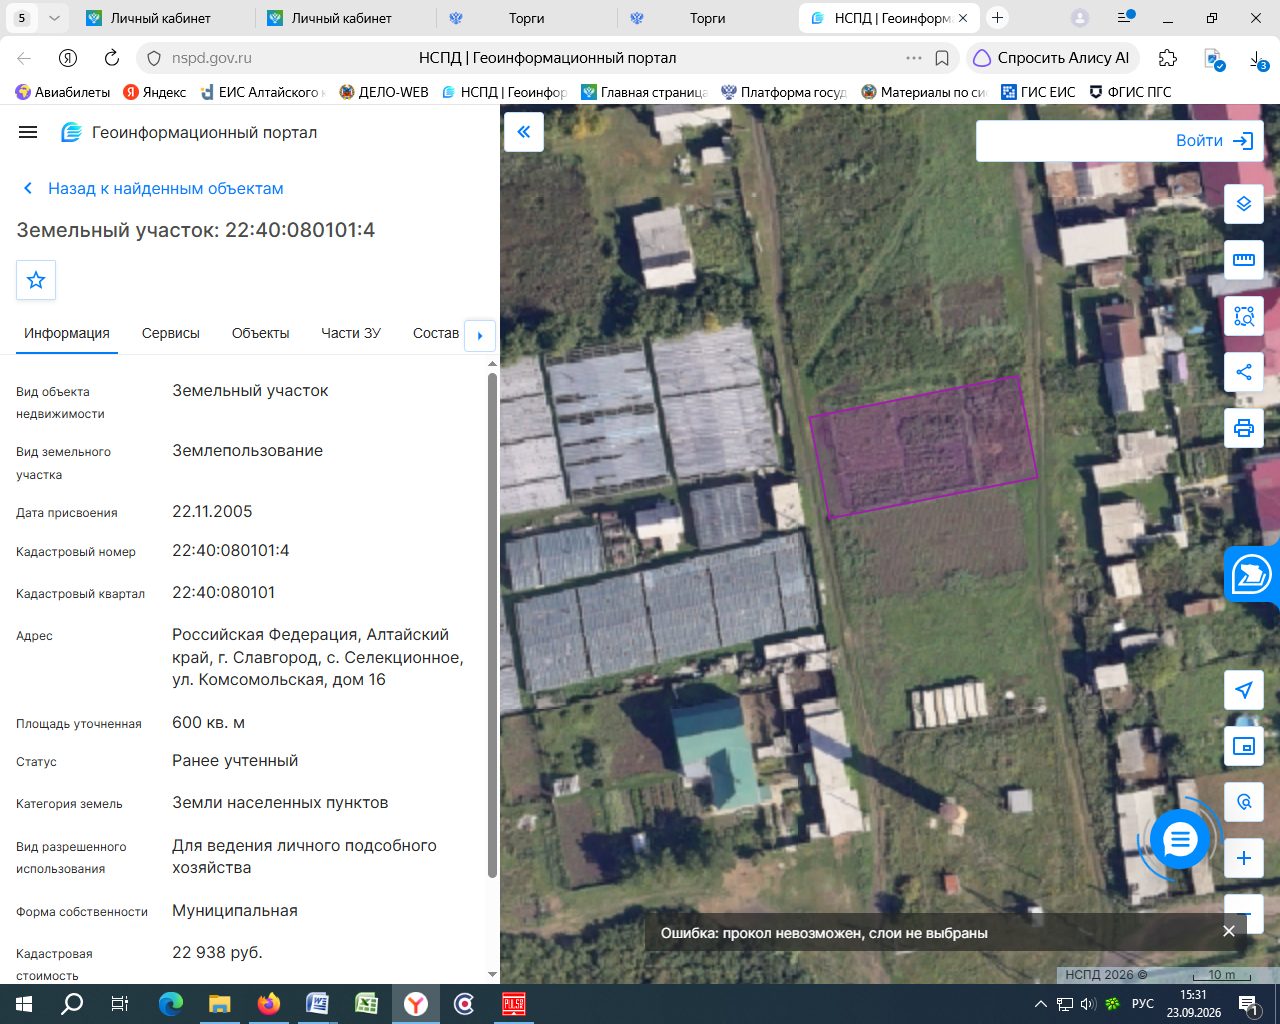Viewport: 1280px width, 1024px height.
Task: Click the highlighted purple land plot on map
Action: point(922,445)
